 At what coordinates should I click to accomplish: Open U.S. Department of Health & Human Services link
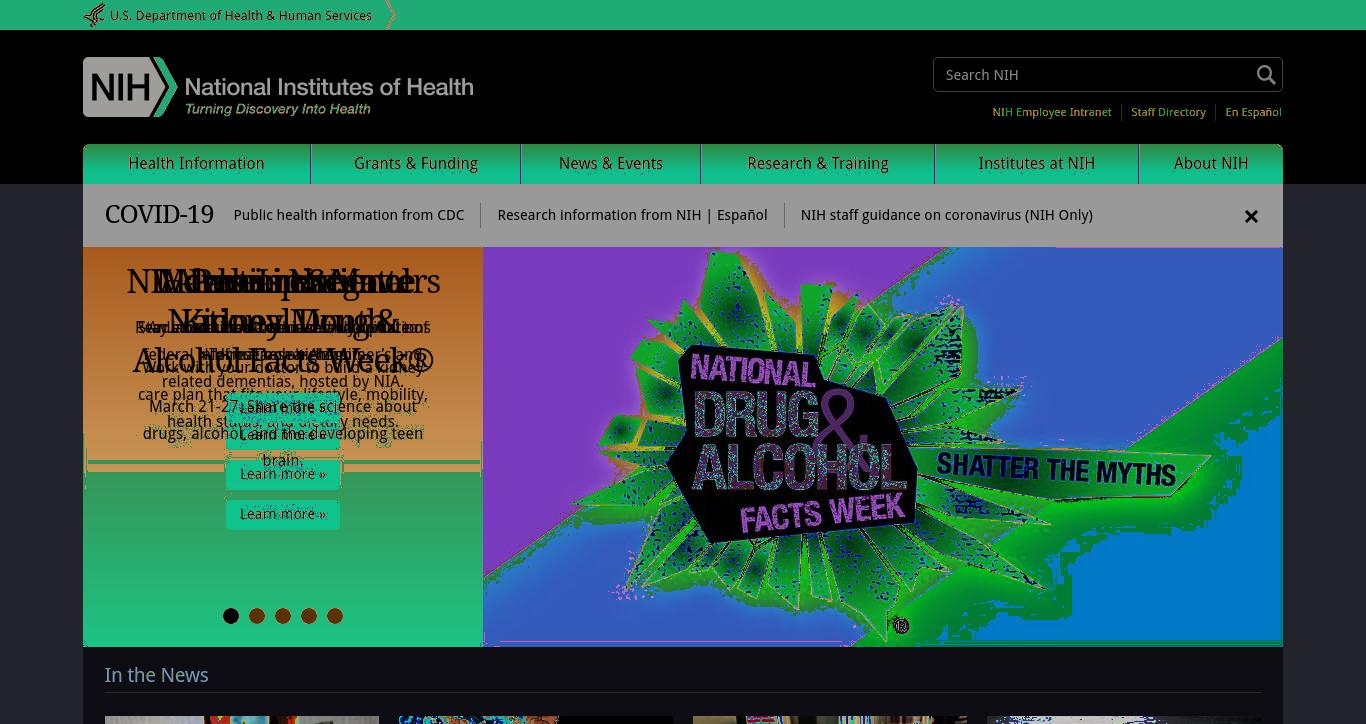pos(241,15)
